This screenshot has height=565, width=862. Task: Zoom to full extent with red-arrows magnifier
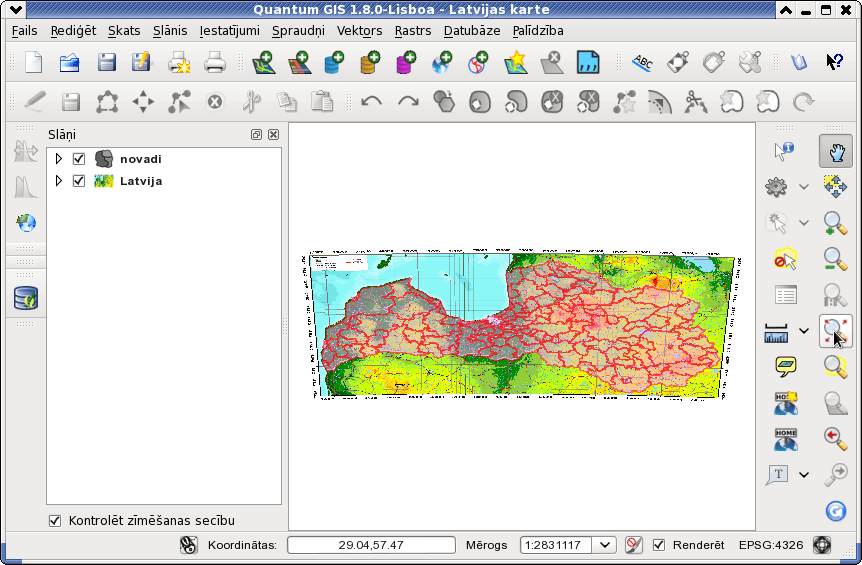point(836,331)
